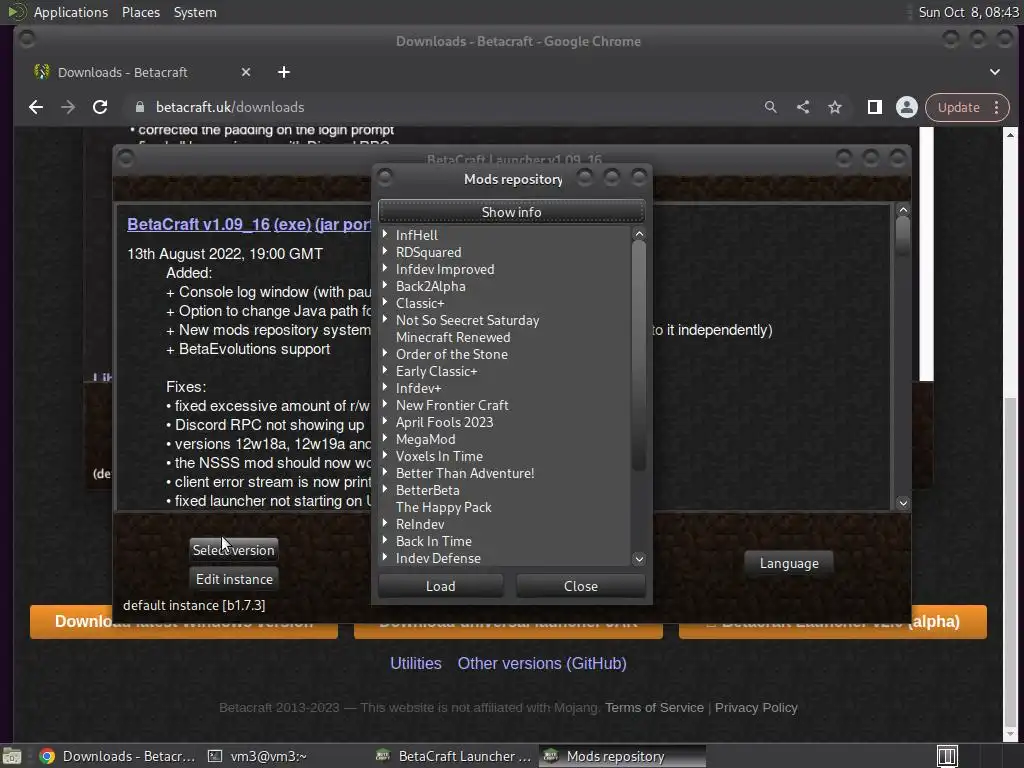Viewport: 1024px width, 768px height.
Task: Click the Show info button
Action: 511,212
